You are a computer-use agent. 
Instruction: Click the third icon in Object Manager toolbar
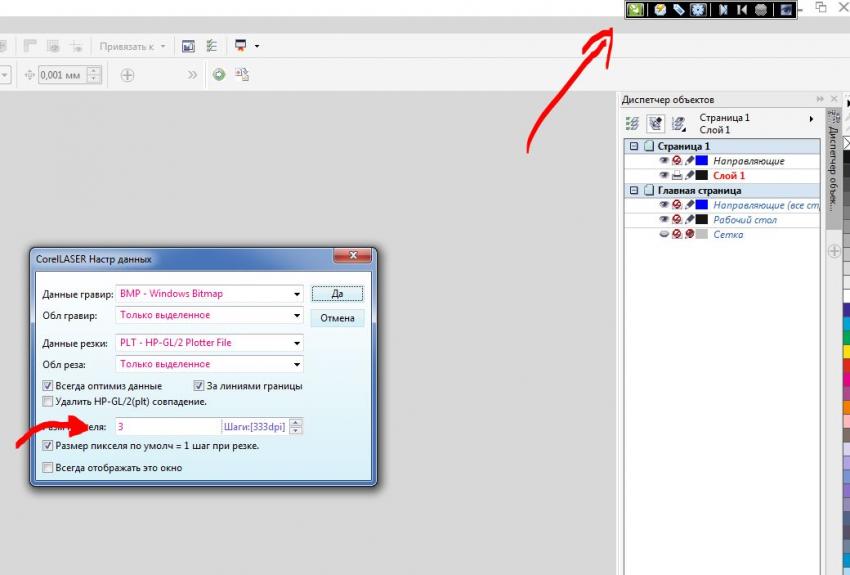coord(679,124)
